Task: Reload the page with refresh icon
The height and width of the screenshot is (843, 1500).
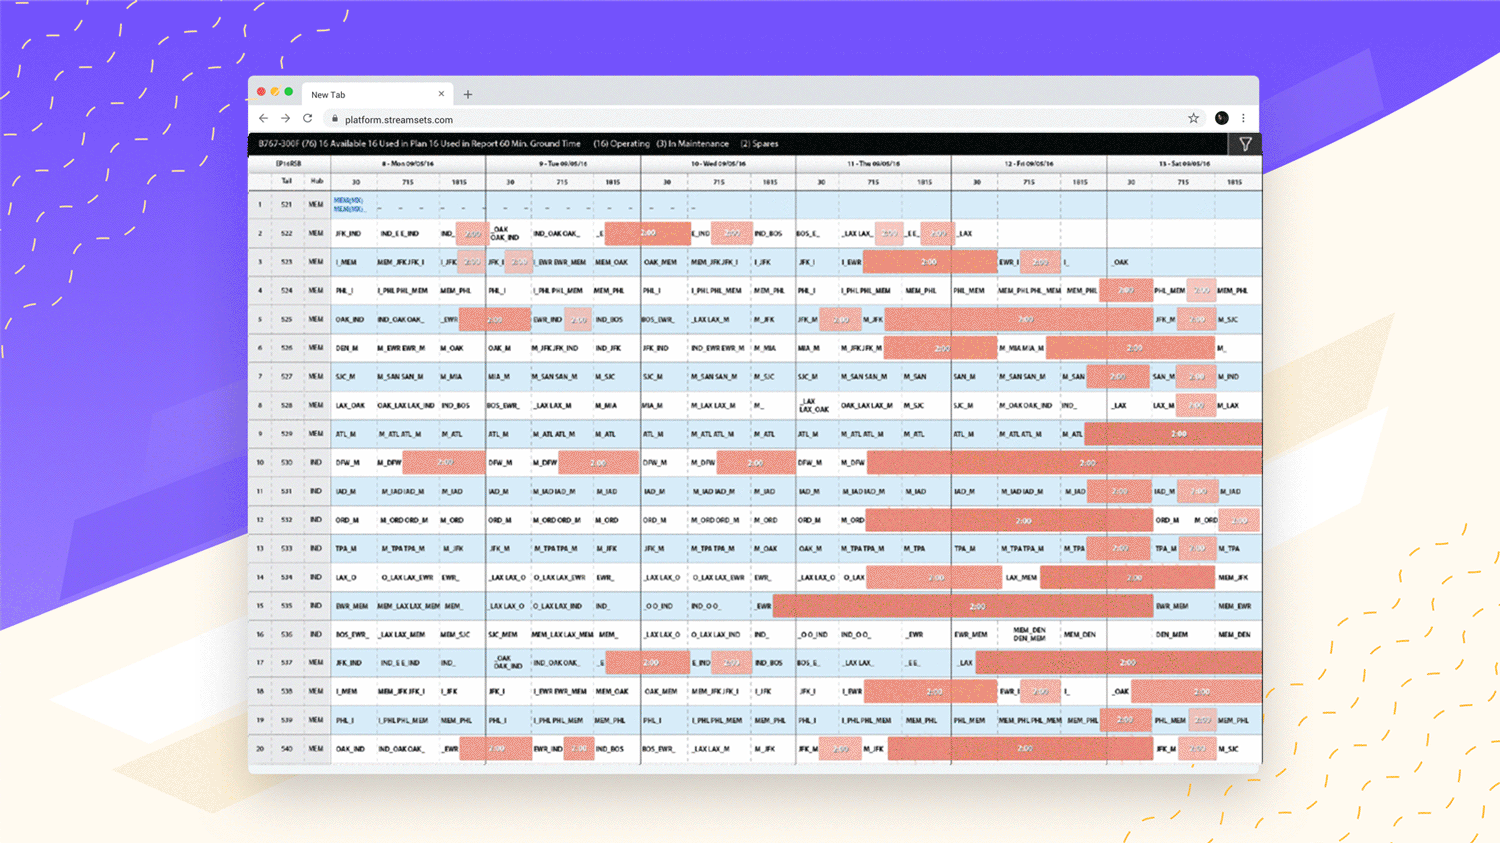Action: 308,119
